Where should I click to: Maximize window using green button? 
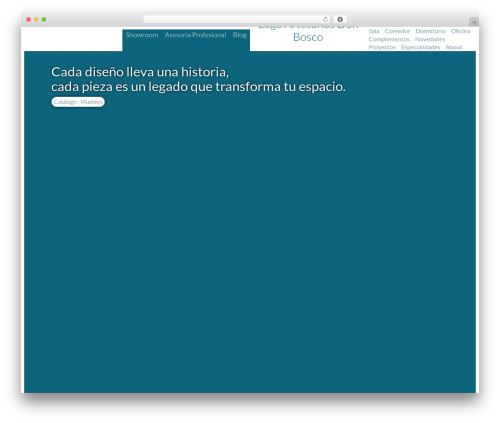click(44, 19)
